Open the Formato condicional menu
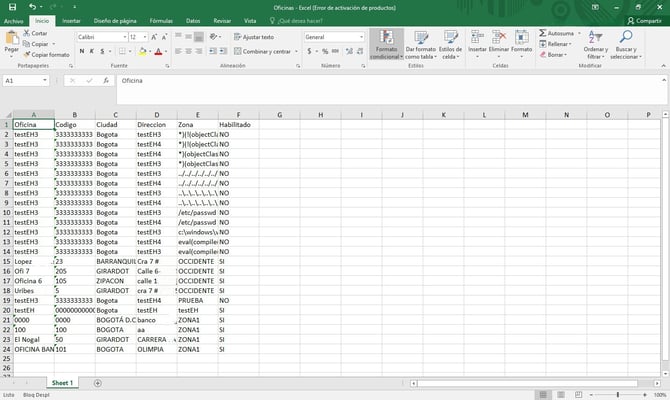Screen dimensions: 670x400 point(385,46)
